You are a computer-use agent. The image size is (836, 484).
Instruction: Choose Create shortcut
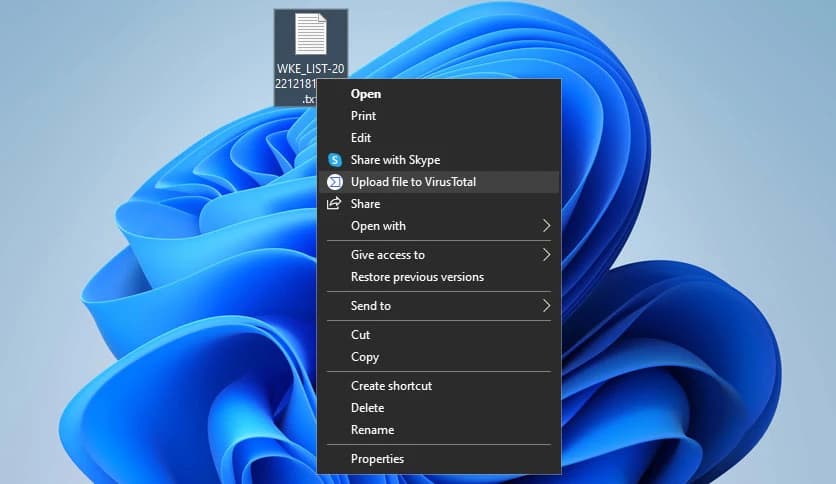pos(391,386)
